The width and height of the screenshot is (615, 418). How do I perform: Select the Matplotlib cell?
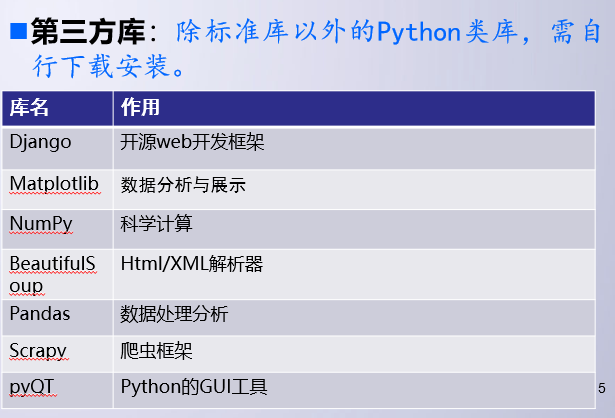pyautogui.click(x=58, y=189)
